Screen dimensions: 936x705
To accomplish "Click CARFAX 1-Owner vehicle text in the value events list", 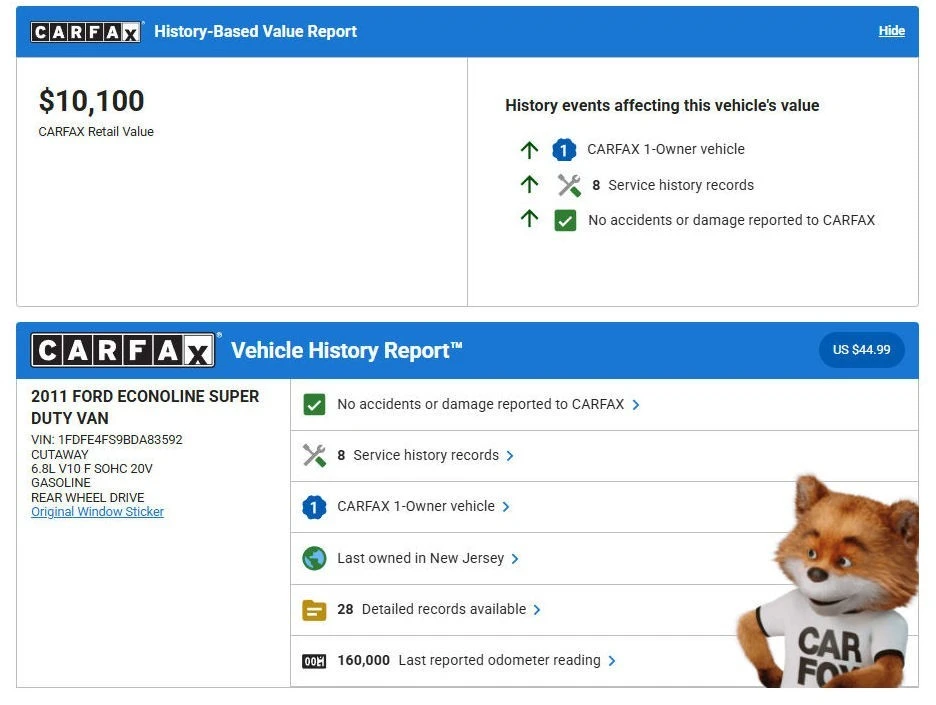I will (666, 149).
